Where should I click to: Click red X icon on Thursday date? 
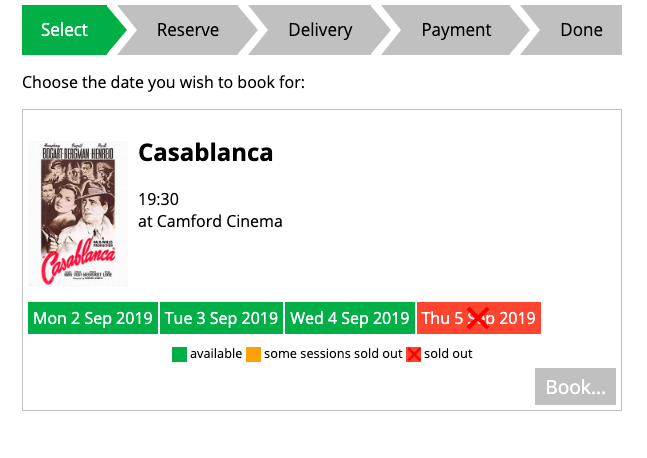[478, 318]
